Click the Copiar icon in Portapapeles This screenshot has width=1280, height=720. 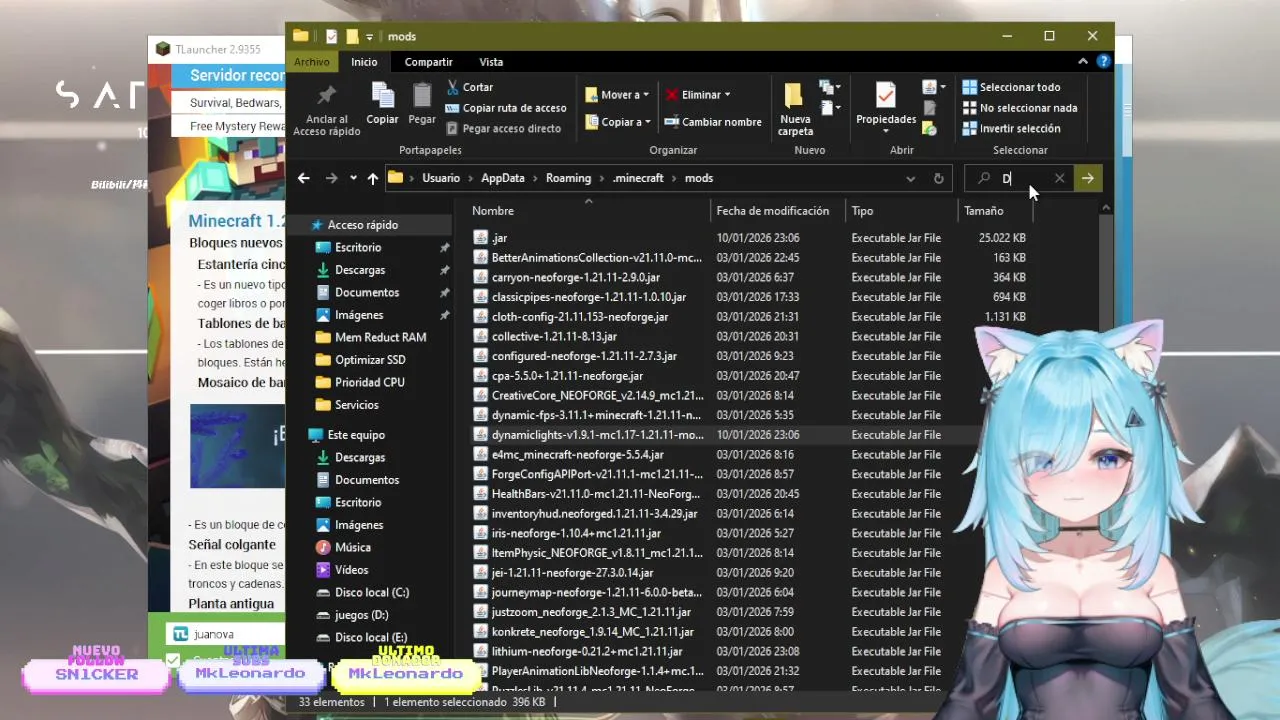point(382,96)
